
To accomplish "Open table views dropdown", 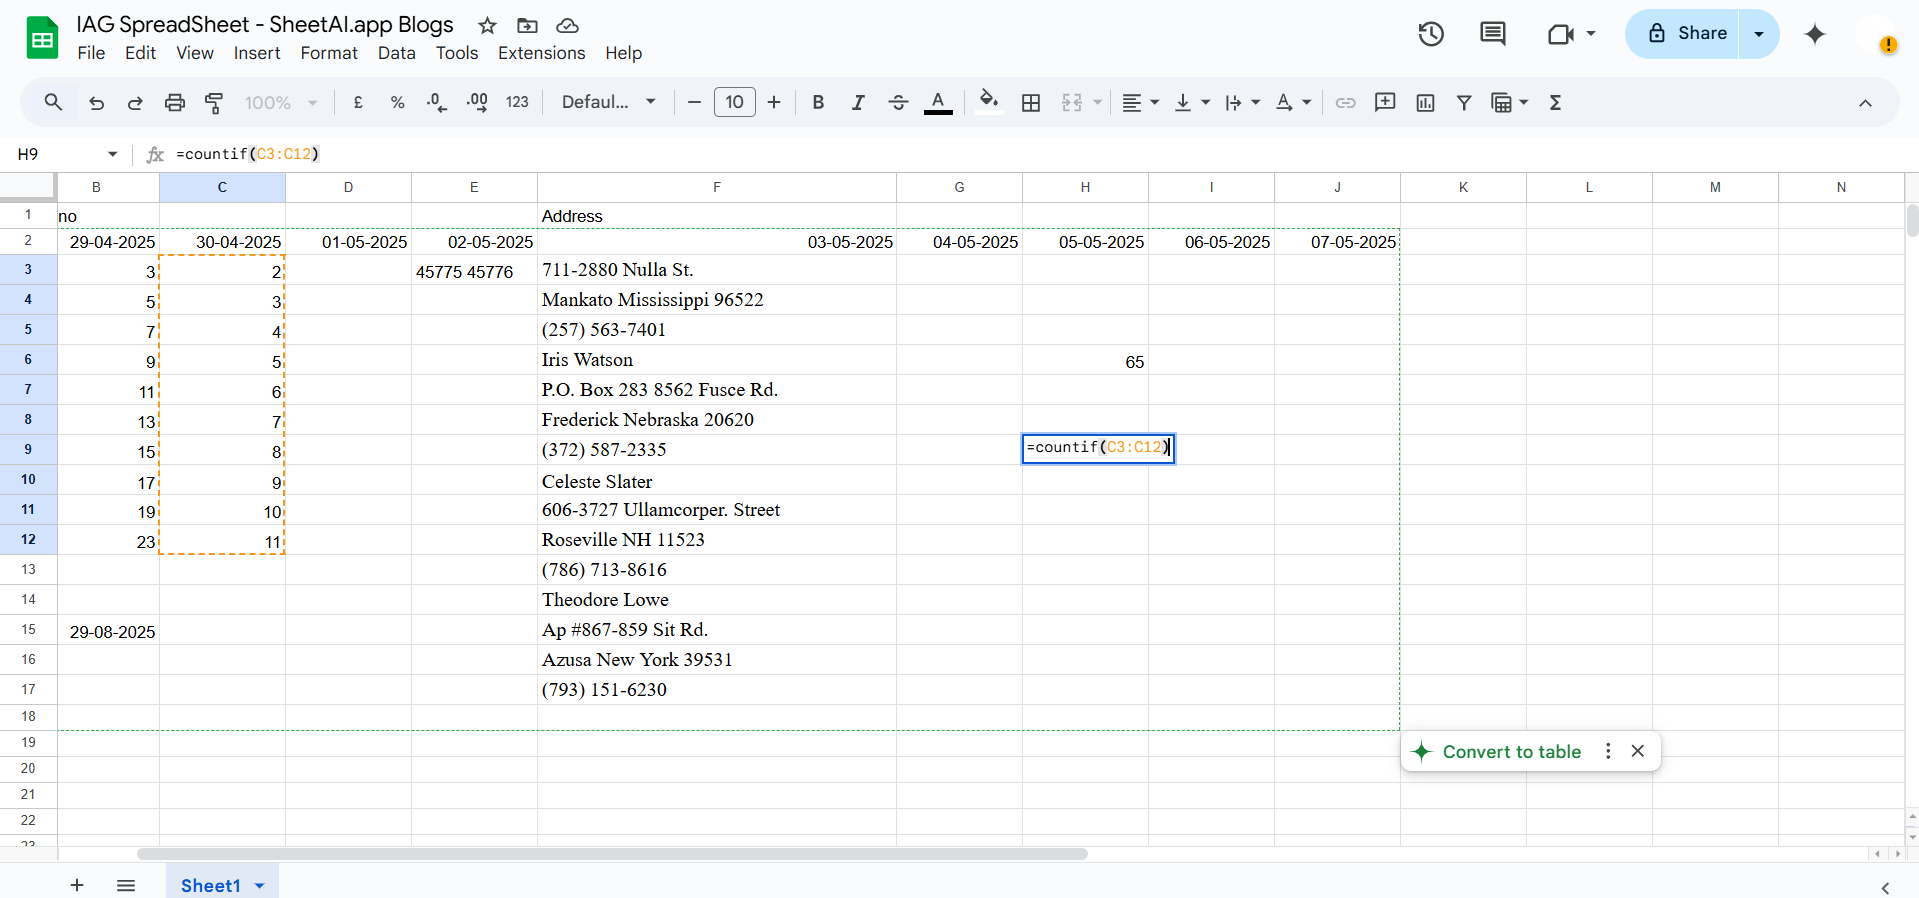I will (1523, 102).
